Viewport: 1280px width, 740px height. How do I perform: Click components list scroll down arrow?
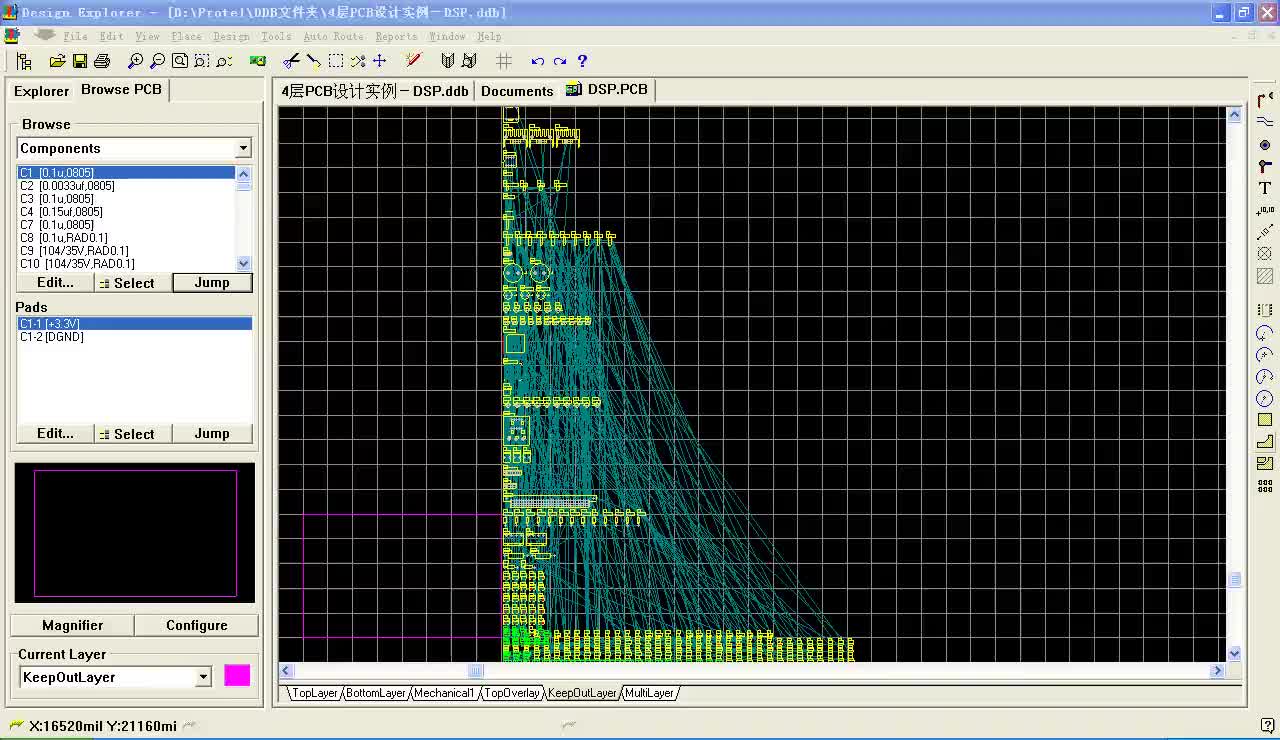243,263
